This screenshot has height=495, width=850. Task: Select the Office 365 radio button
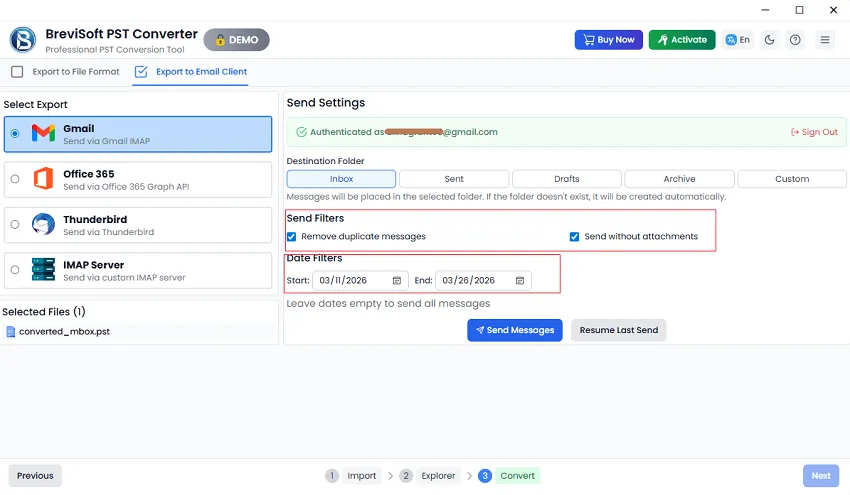pyautogui.click(x=15, y=179)
